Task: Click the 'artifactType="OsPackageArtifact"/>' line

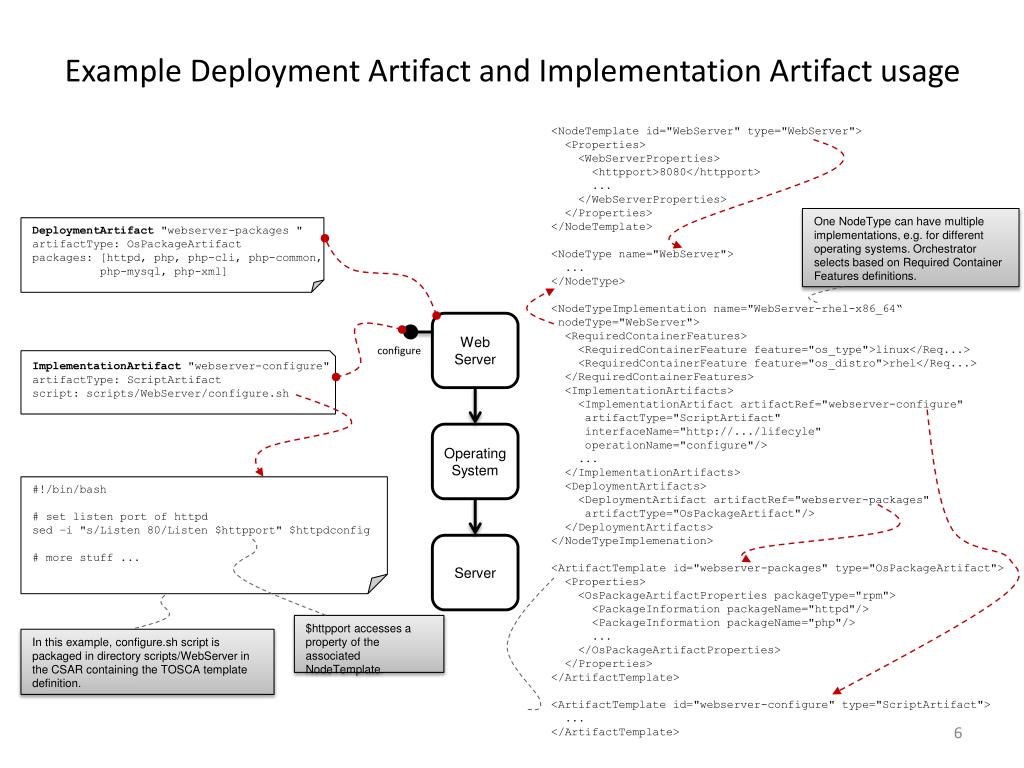Action: click(699, 514)
